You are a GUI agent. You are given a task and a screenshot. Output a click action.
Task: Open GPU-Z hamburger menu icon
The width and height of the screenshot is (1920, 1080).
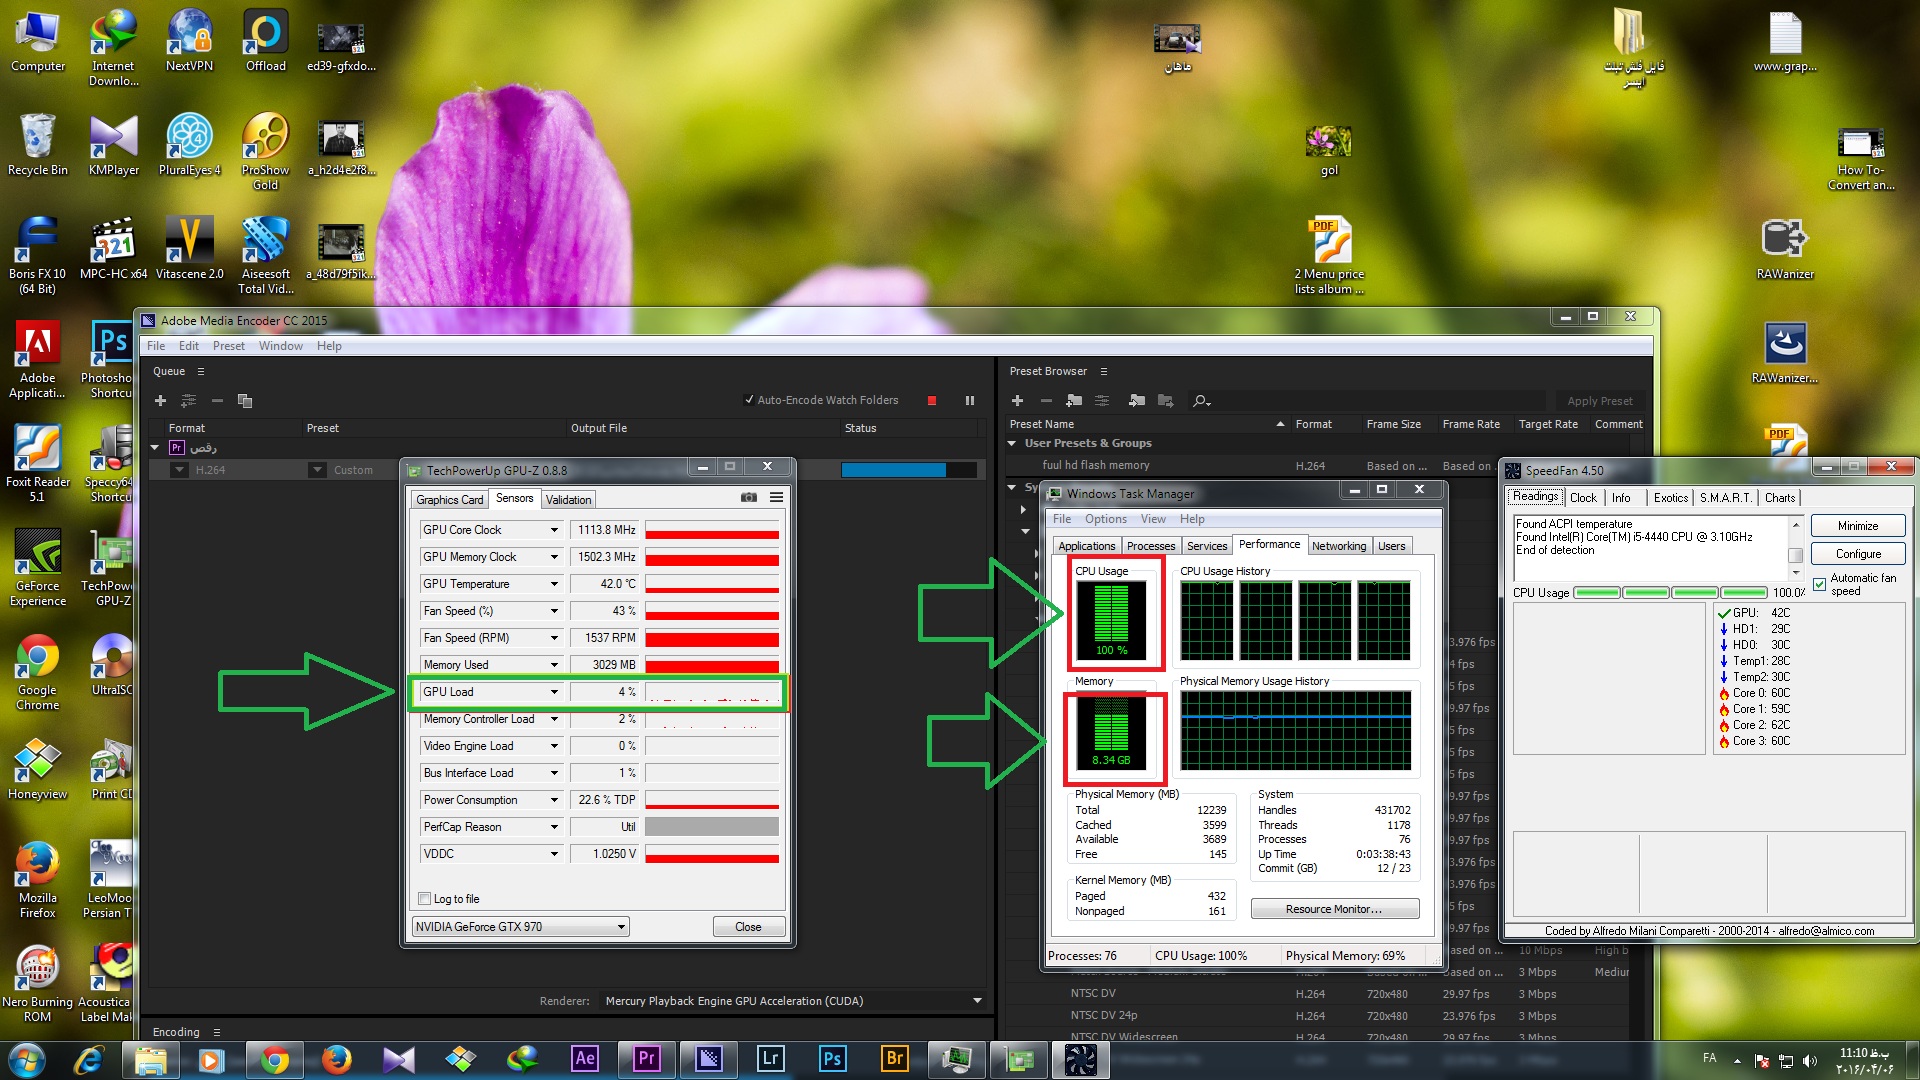click(x=776, y=497)
